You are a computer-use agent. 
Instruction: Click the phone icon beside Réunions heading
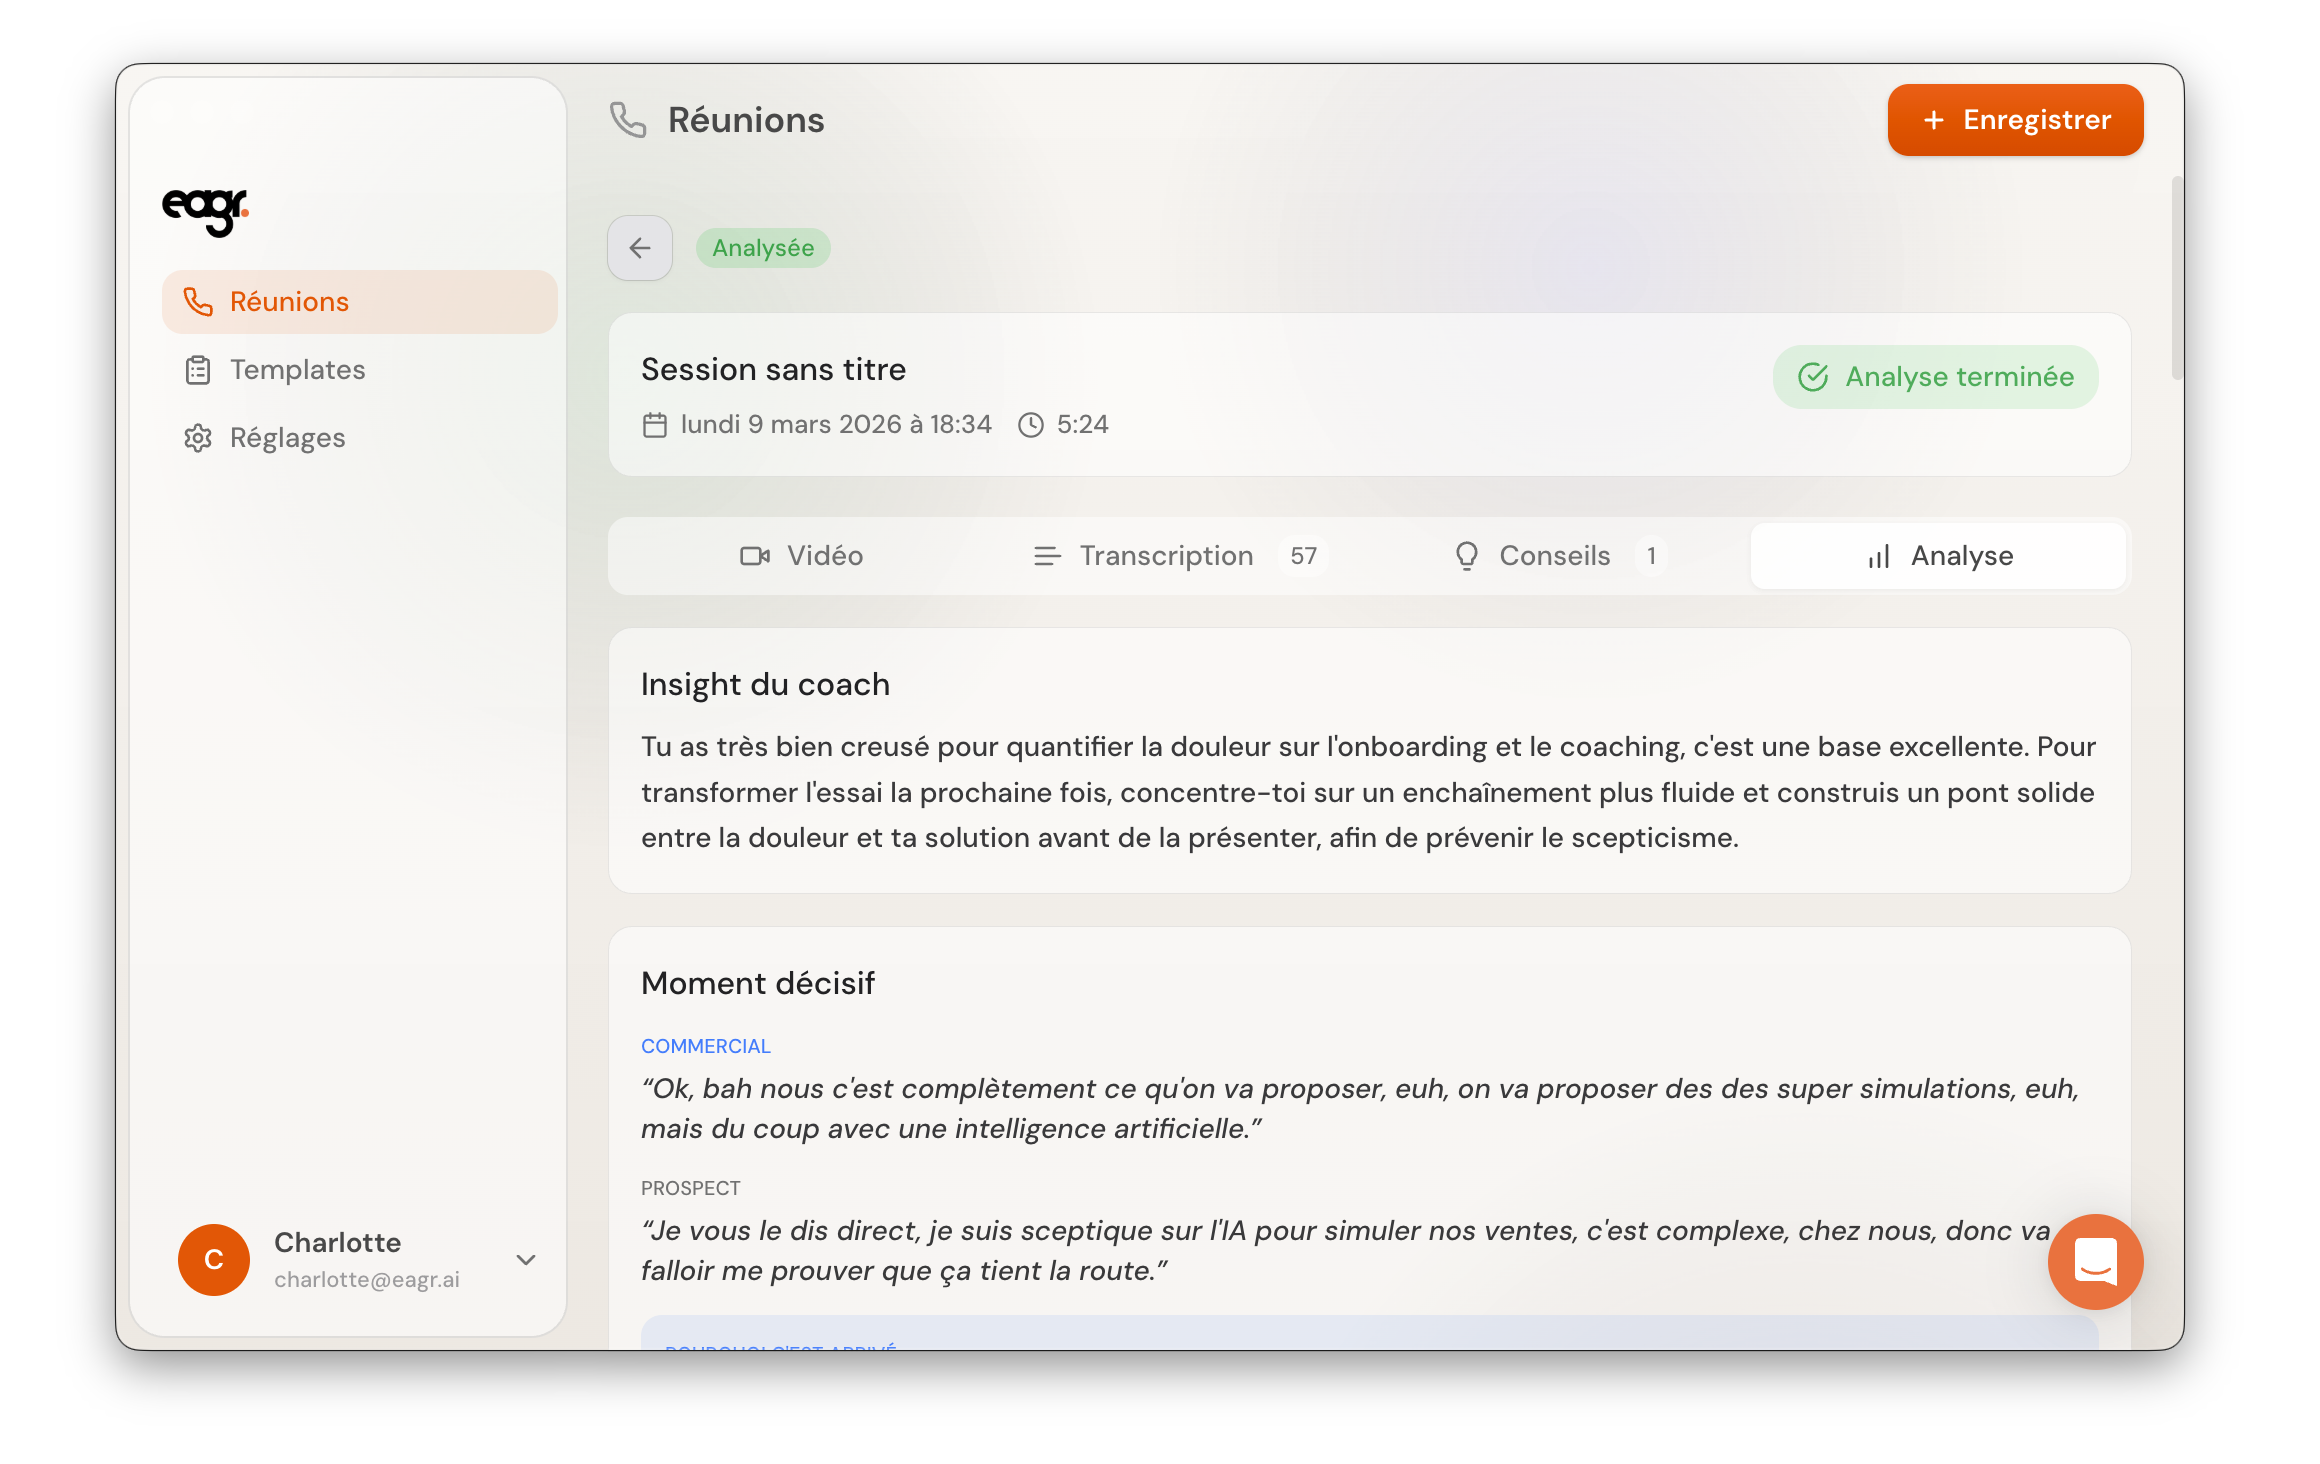click(628, 120)
